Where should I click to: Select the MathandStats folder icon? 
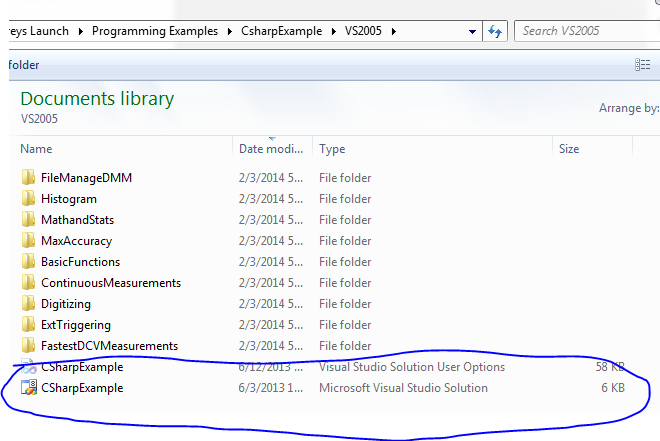28,220
